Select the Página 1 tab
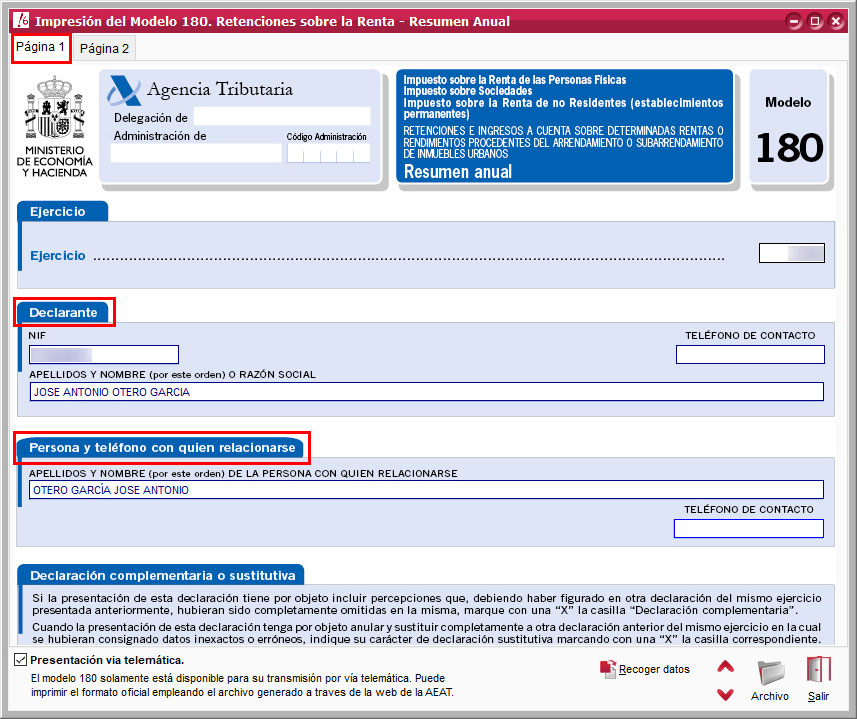Viewport: 857px width, 719px height. pyautogui.click(x=40, y=48)
